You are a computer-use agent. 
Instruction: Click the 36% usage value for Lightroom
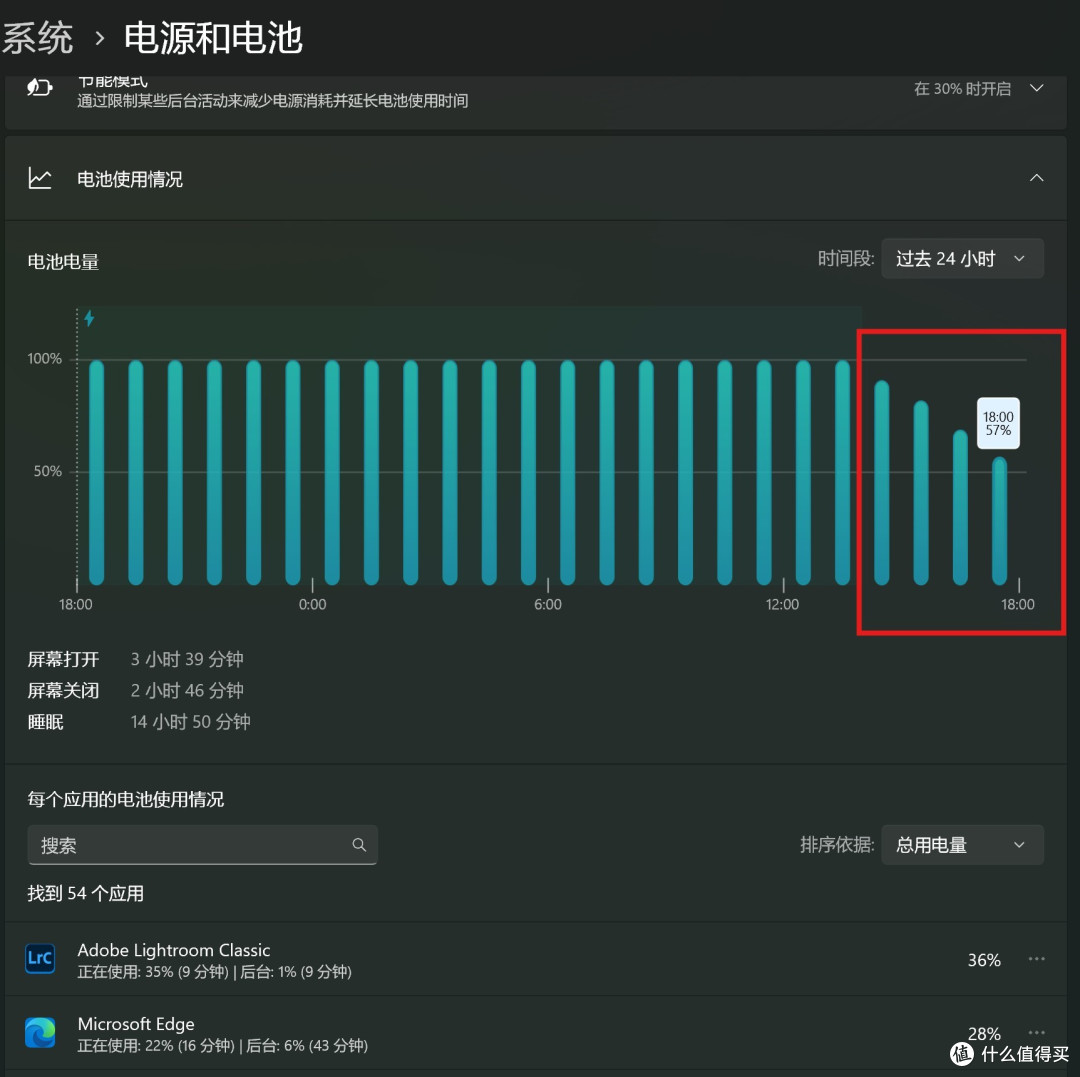984,960
